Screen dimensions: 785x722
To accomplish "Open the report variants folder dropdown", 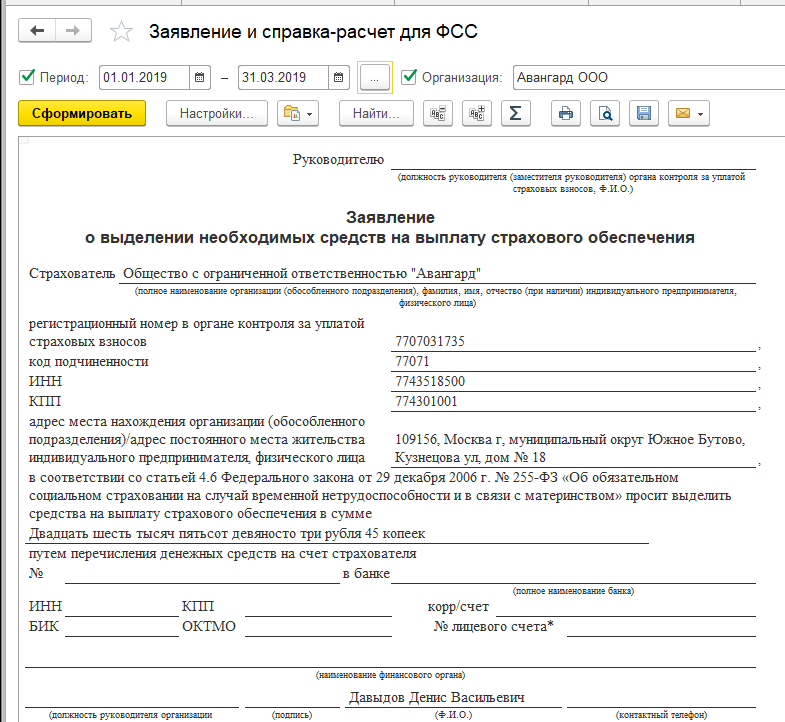I will (x=299, y=113).
